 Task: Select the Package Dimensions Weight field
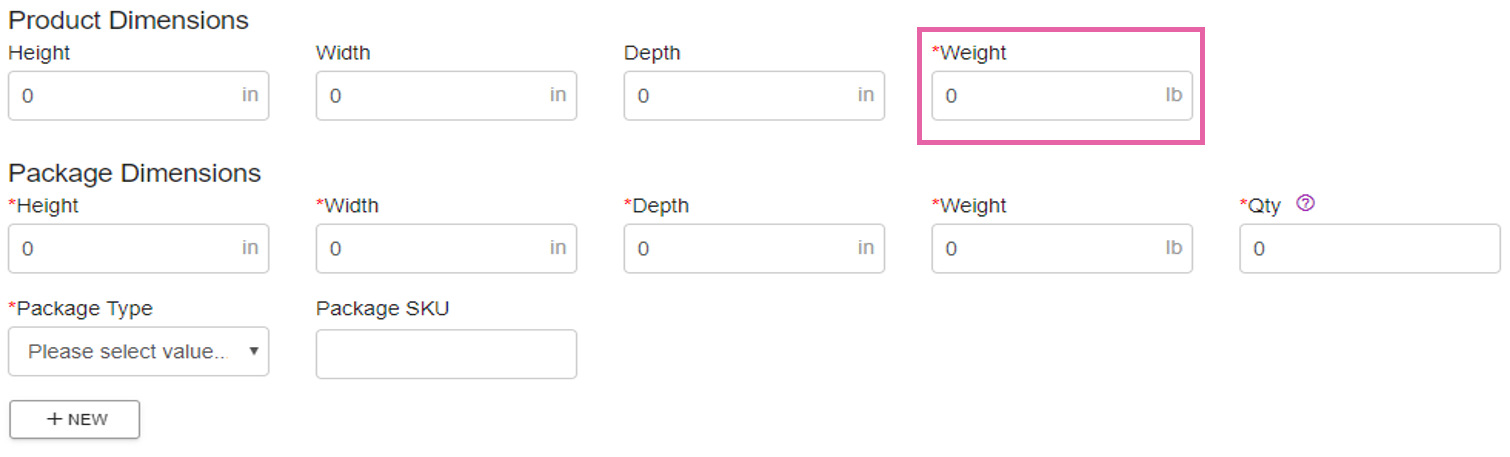1062,248
